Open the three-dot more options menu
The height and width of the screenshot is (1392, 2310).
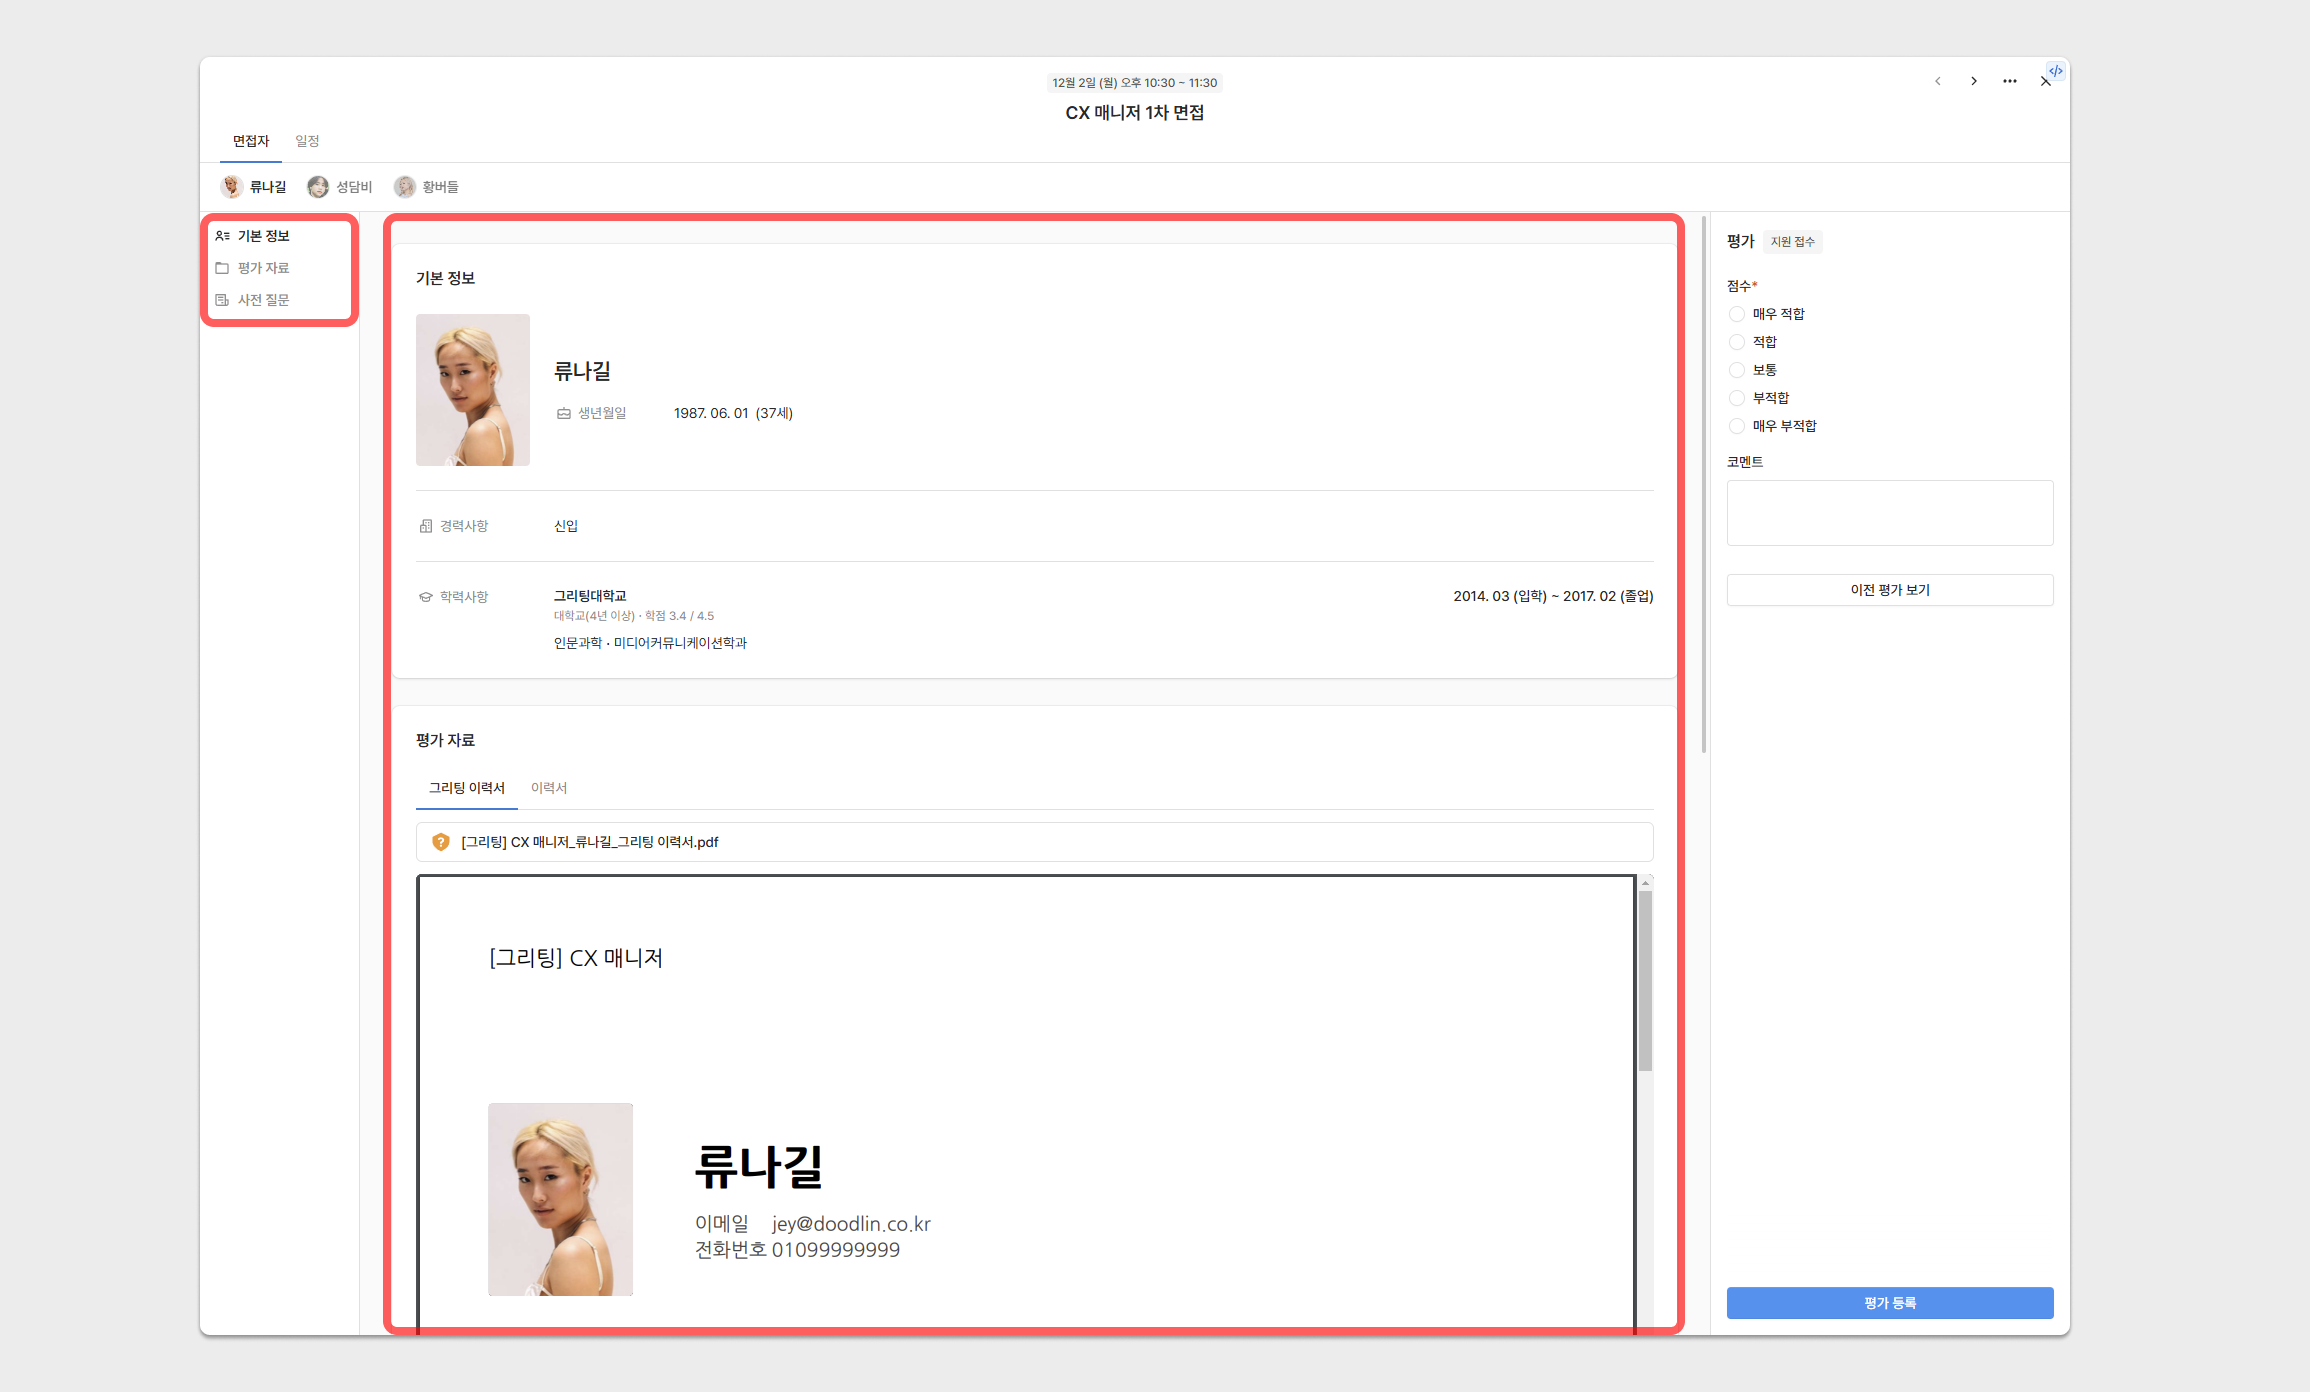2009,81
